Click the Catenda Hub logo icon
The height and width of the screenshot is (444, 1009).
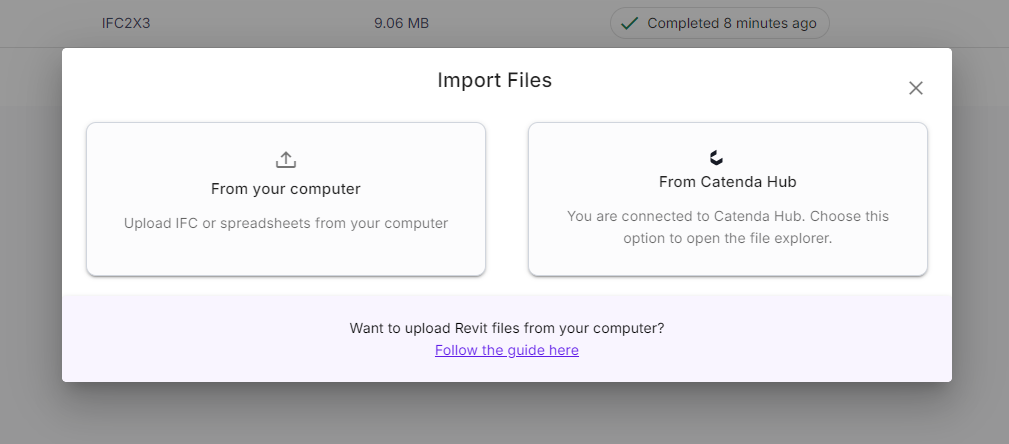(716, 158)
